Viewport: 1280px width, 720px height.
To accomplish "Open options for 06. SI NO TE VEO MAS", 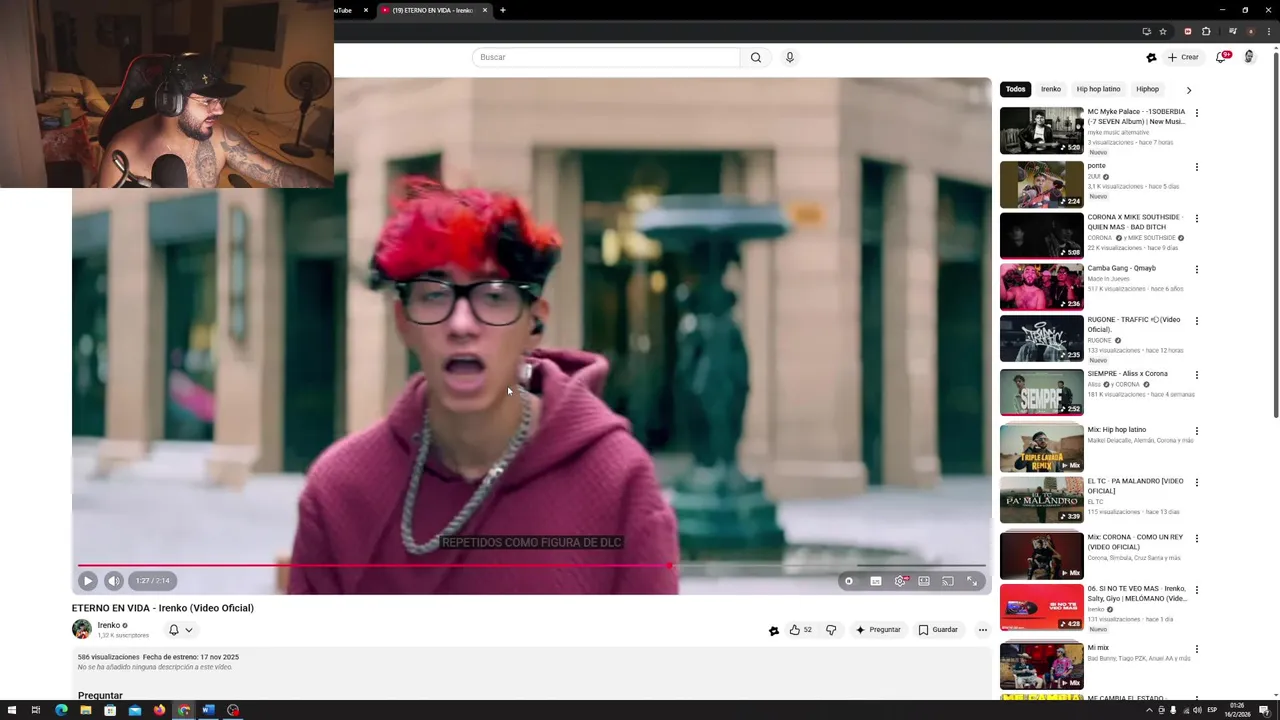I will 1197,590.
